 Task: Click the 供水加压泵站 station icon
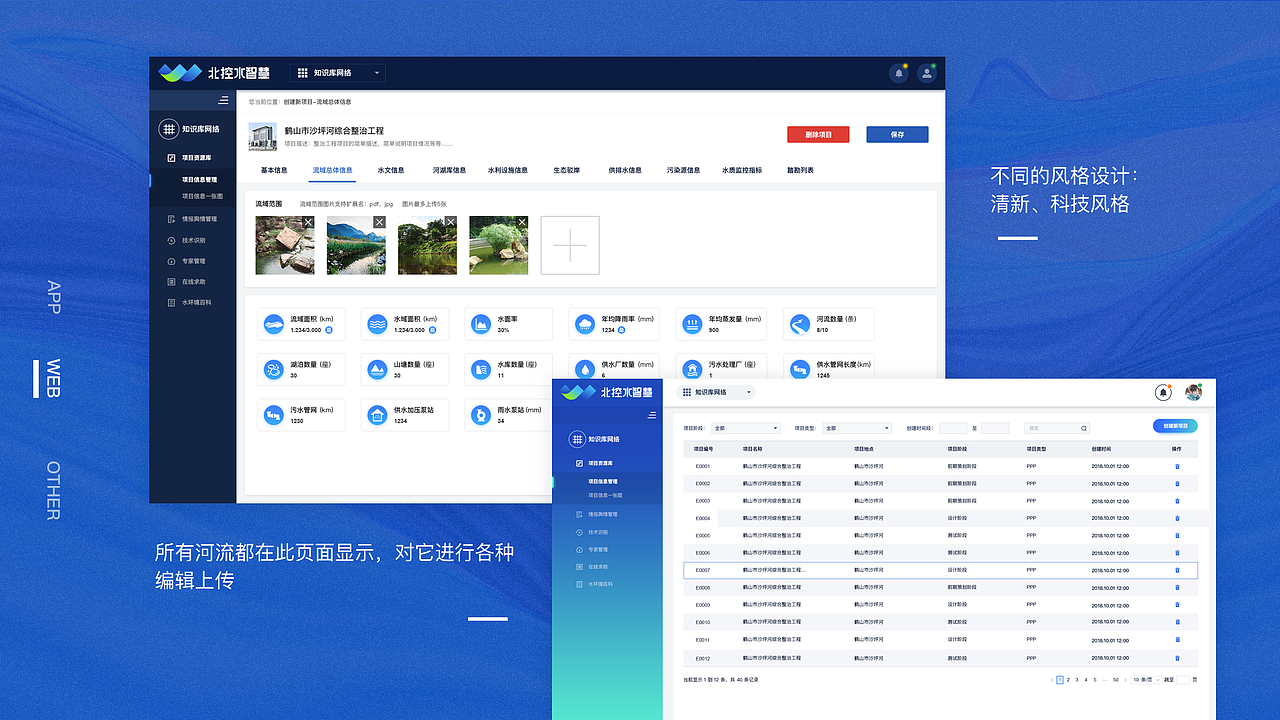377,415
